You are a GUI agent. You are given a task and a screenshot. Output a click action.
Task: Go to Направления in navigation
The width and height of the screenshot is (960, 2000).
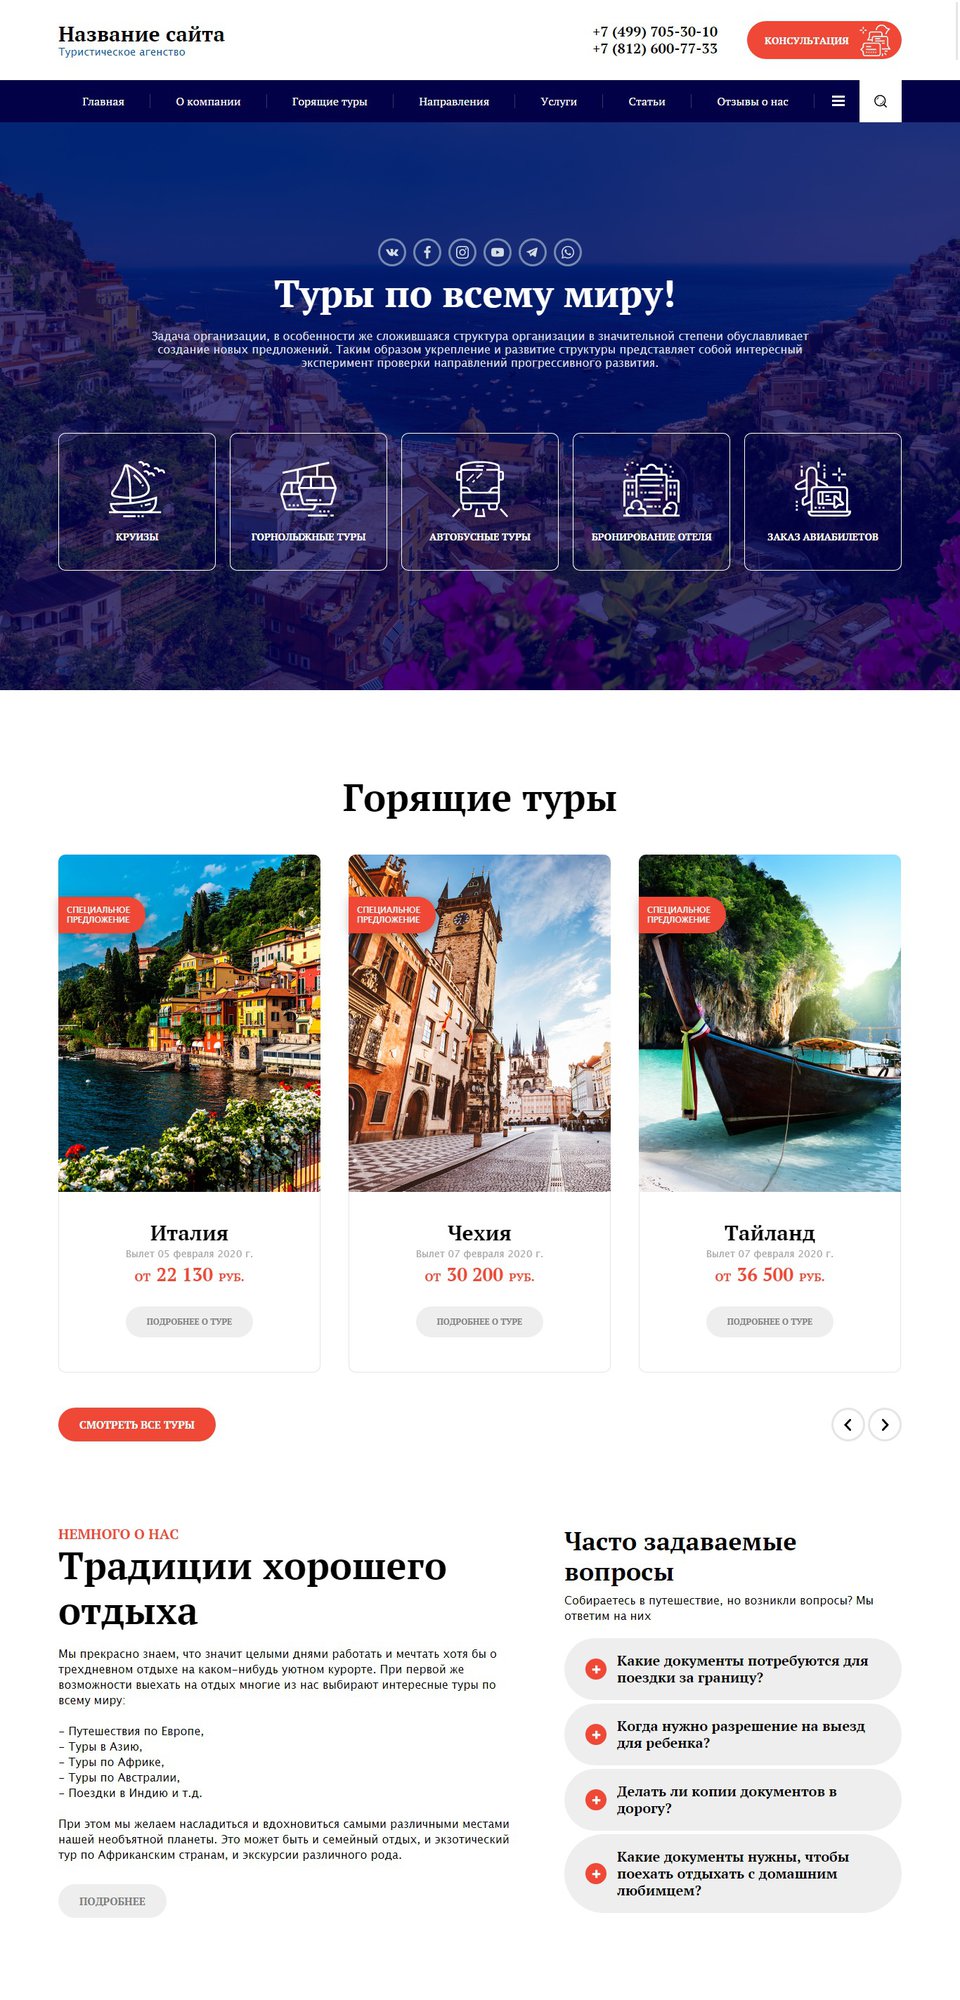tap(454, 101)
